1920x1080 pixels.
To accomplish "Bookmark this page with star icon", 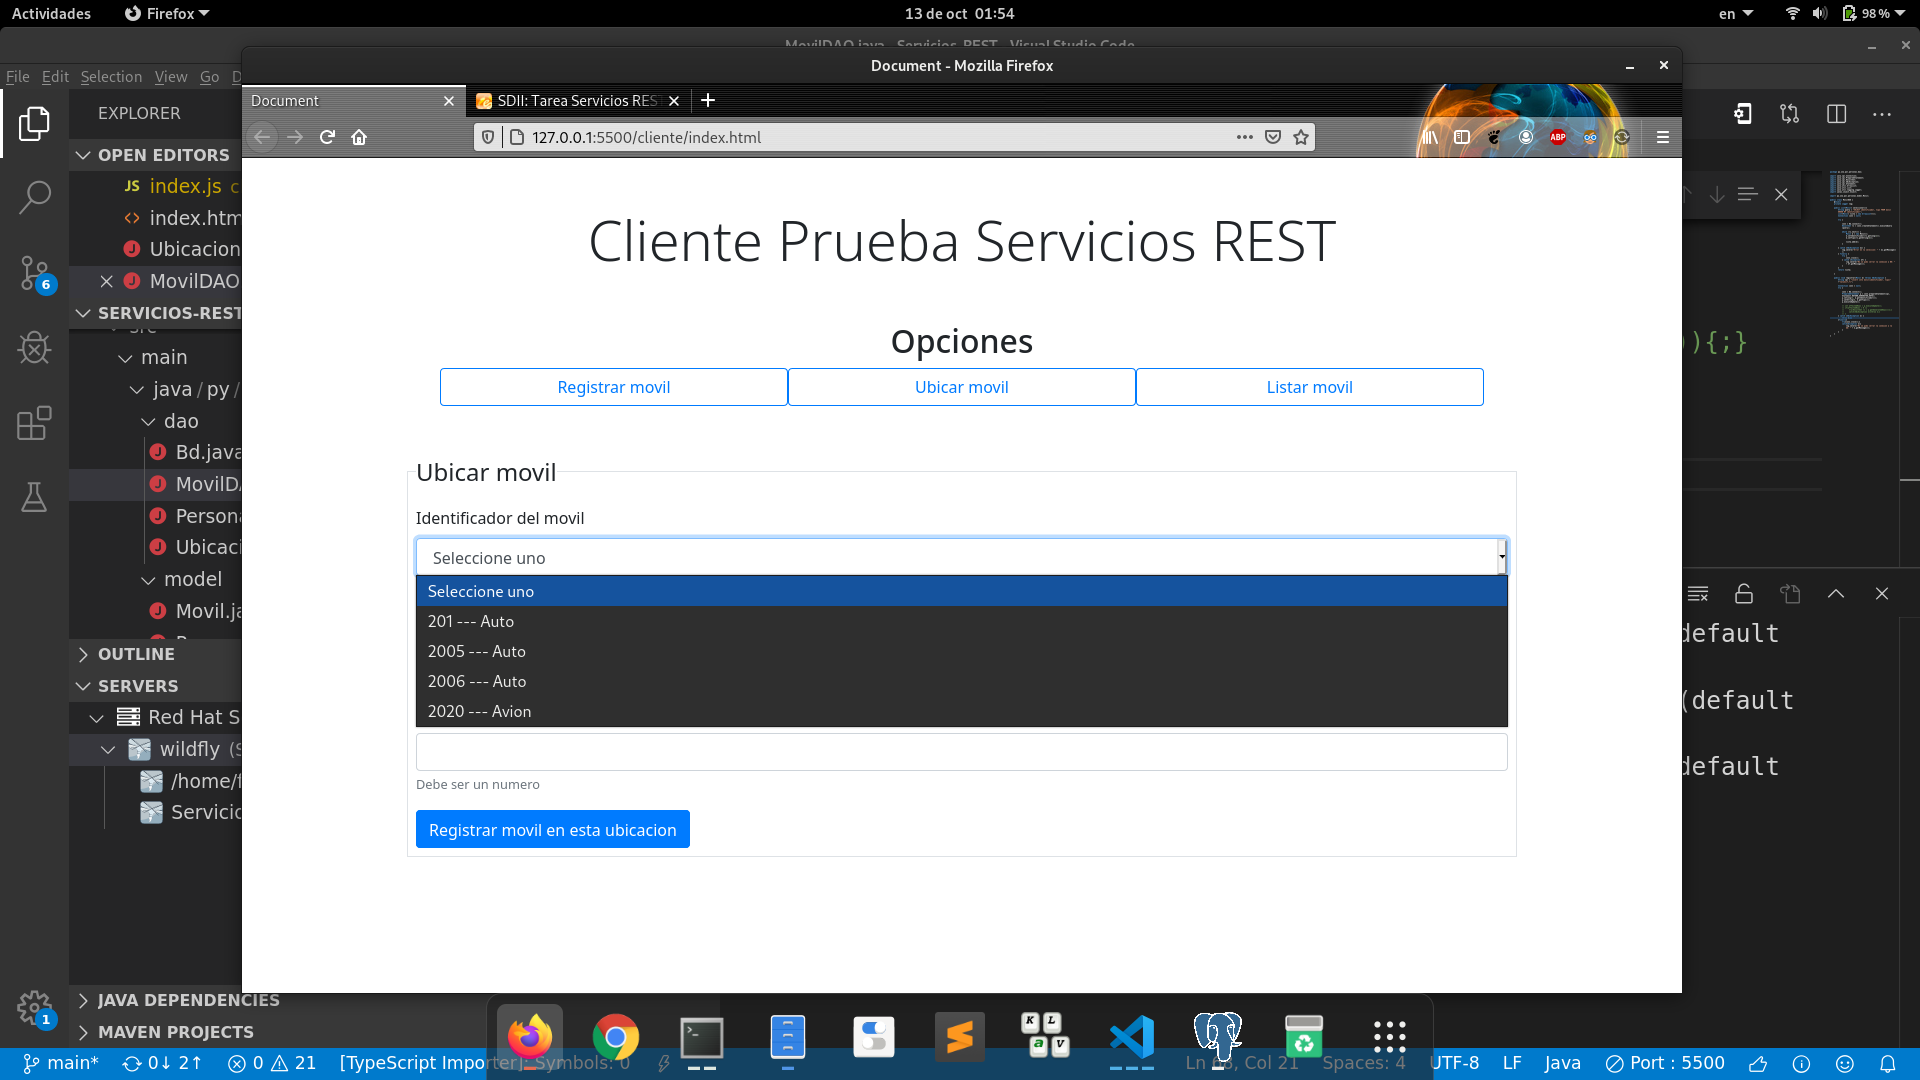I will [1300, 137].
